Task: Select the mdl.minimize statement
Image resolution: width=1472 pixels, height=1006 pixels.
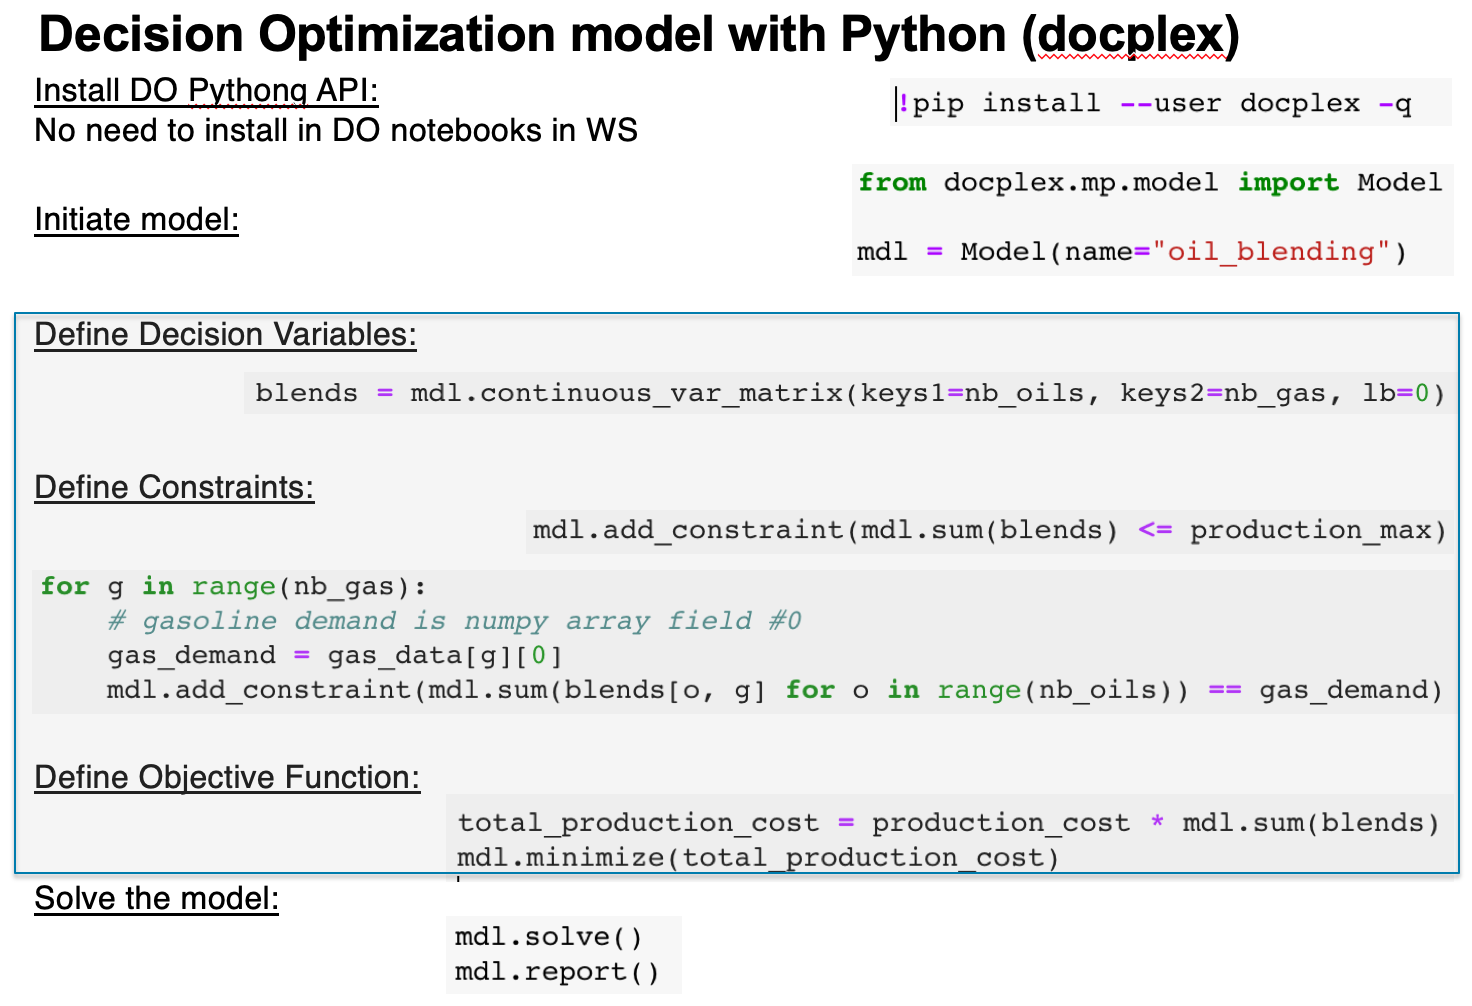Action: [757, 857]
